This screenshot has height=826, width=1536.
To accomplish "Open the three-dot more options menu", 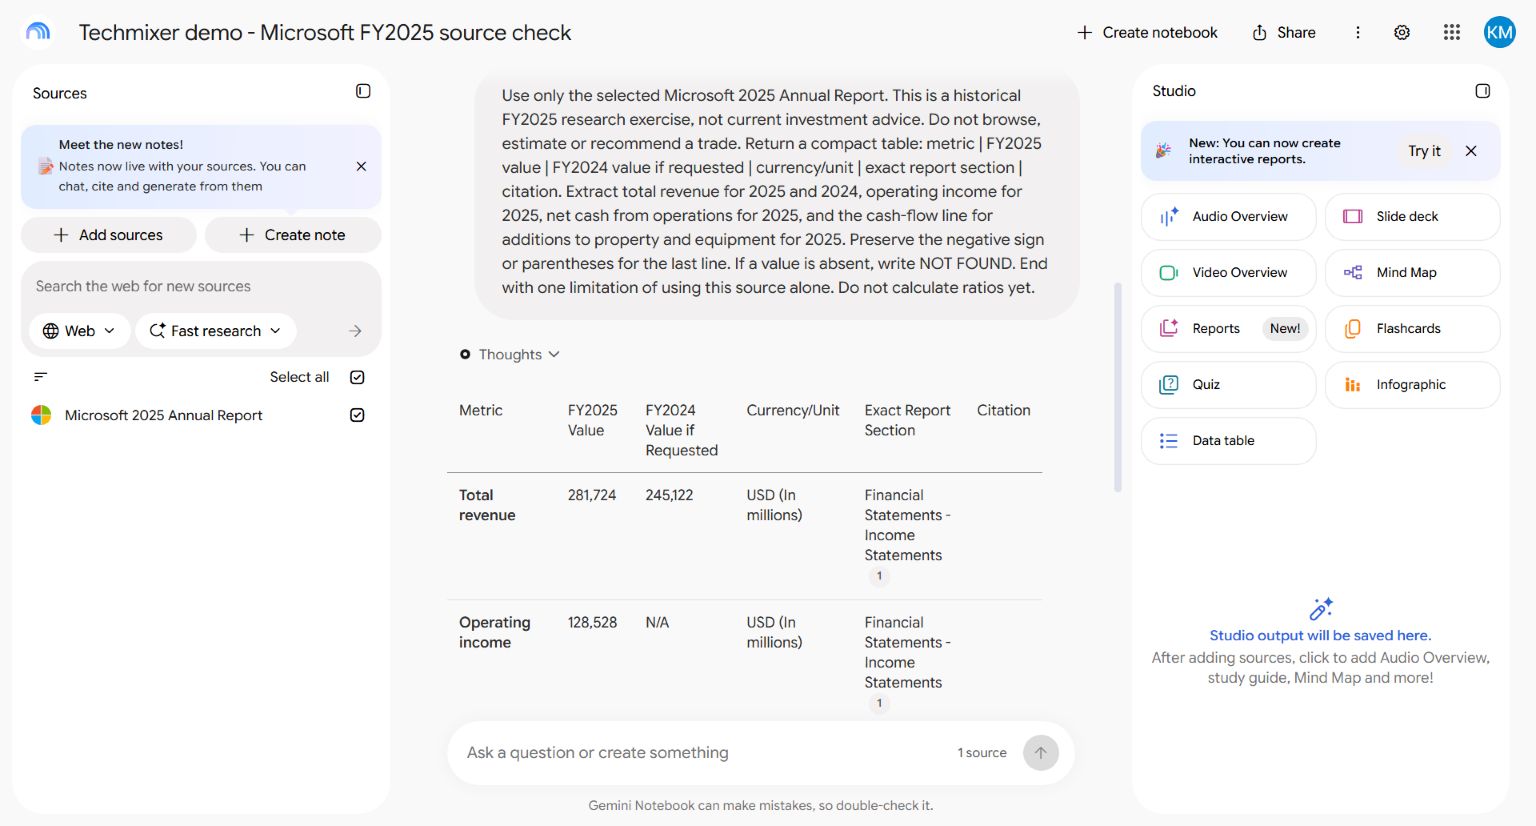I will [1358, 32].
